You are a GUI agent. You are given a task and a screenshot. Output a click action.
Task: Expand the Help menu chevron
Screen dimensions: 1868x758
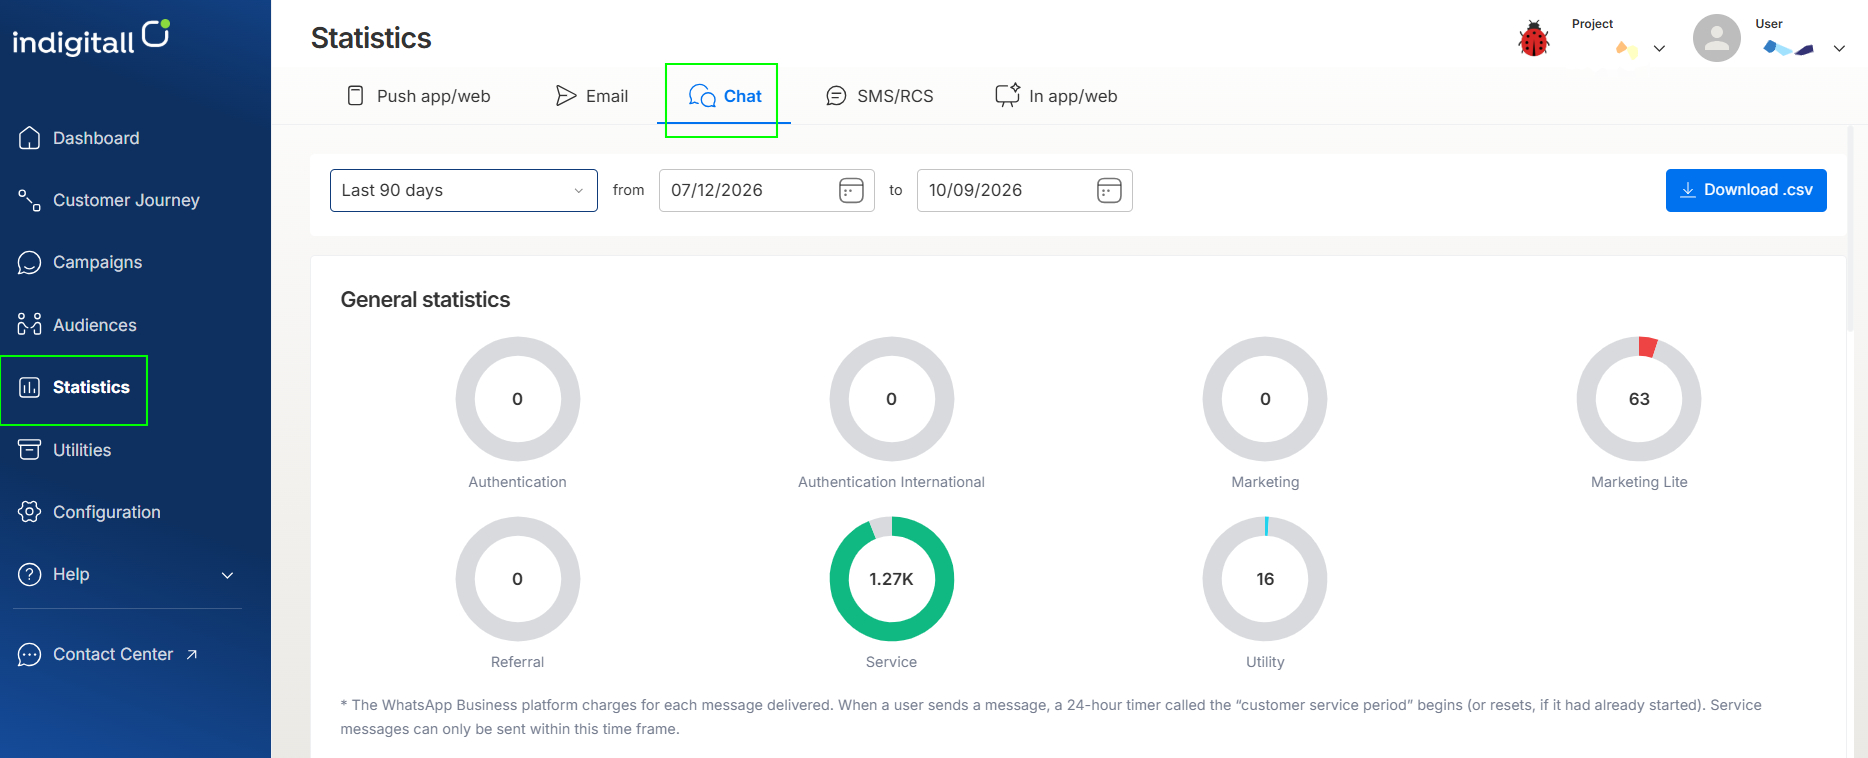tap(227, 575)
